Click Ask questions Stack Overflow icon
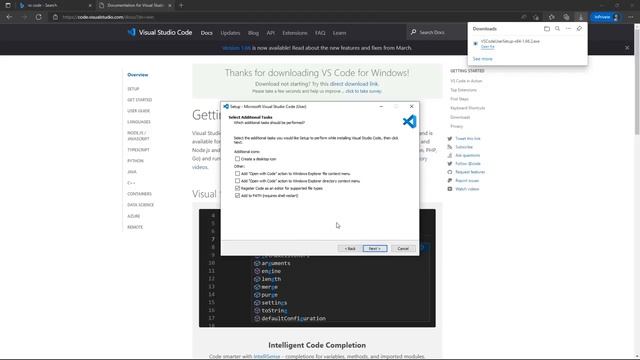The image size is (640, 360). click(x=450, y=156)
